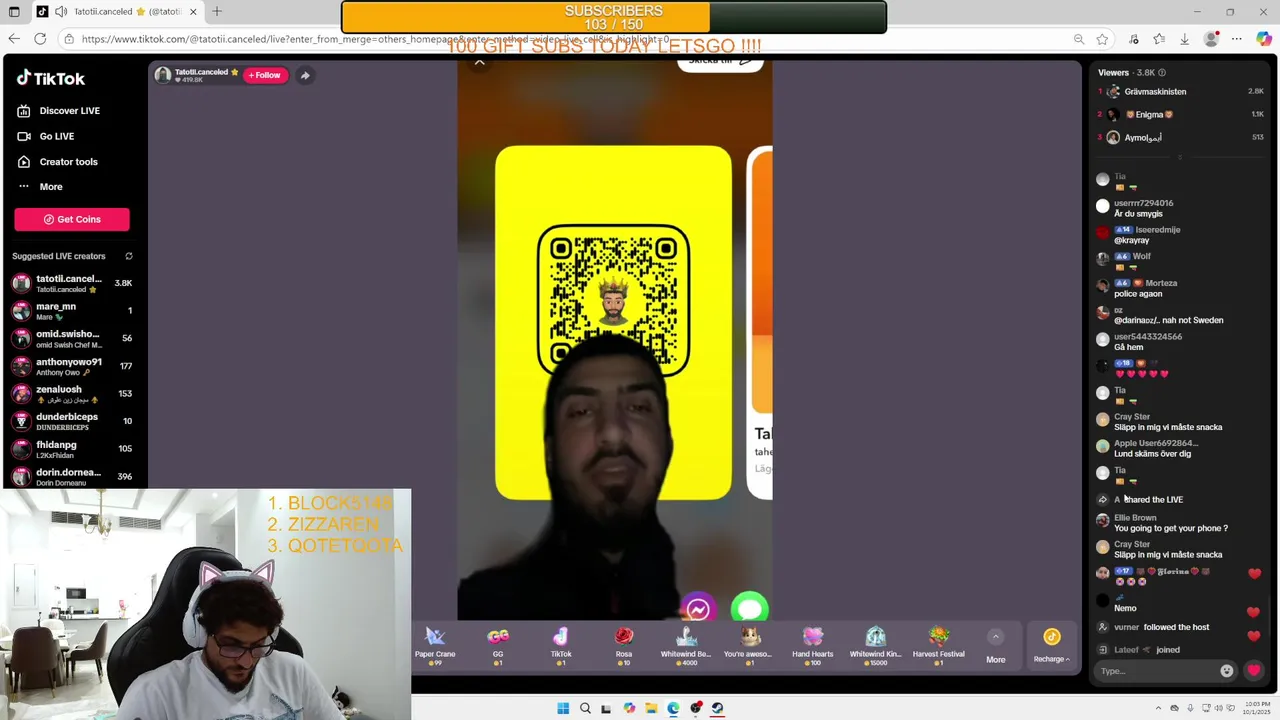Viewport: 1280px width, 720px height.
Task: Add page to favorites star
Action: tap(1102, 39)
